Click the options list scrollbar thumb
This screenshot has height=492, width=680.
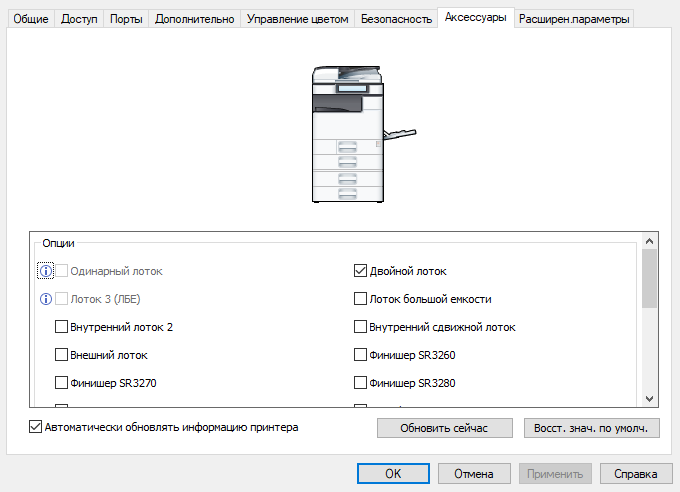[649, 279]
